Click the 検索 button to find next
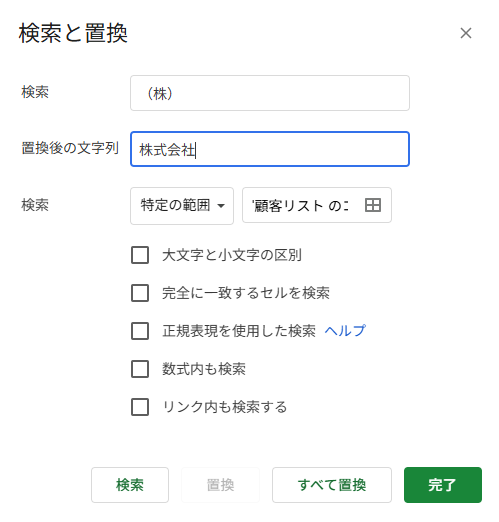This screenshot has height=522, width=499. [130, 485]
